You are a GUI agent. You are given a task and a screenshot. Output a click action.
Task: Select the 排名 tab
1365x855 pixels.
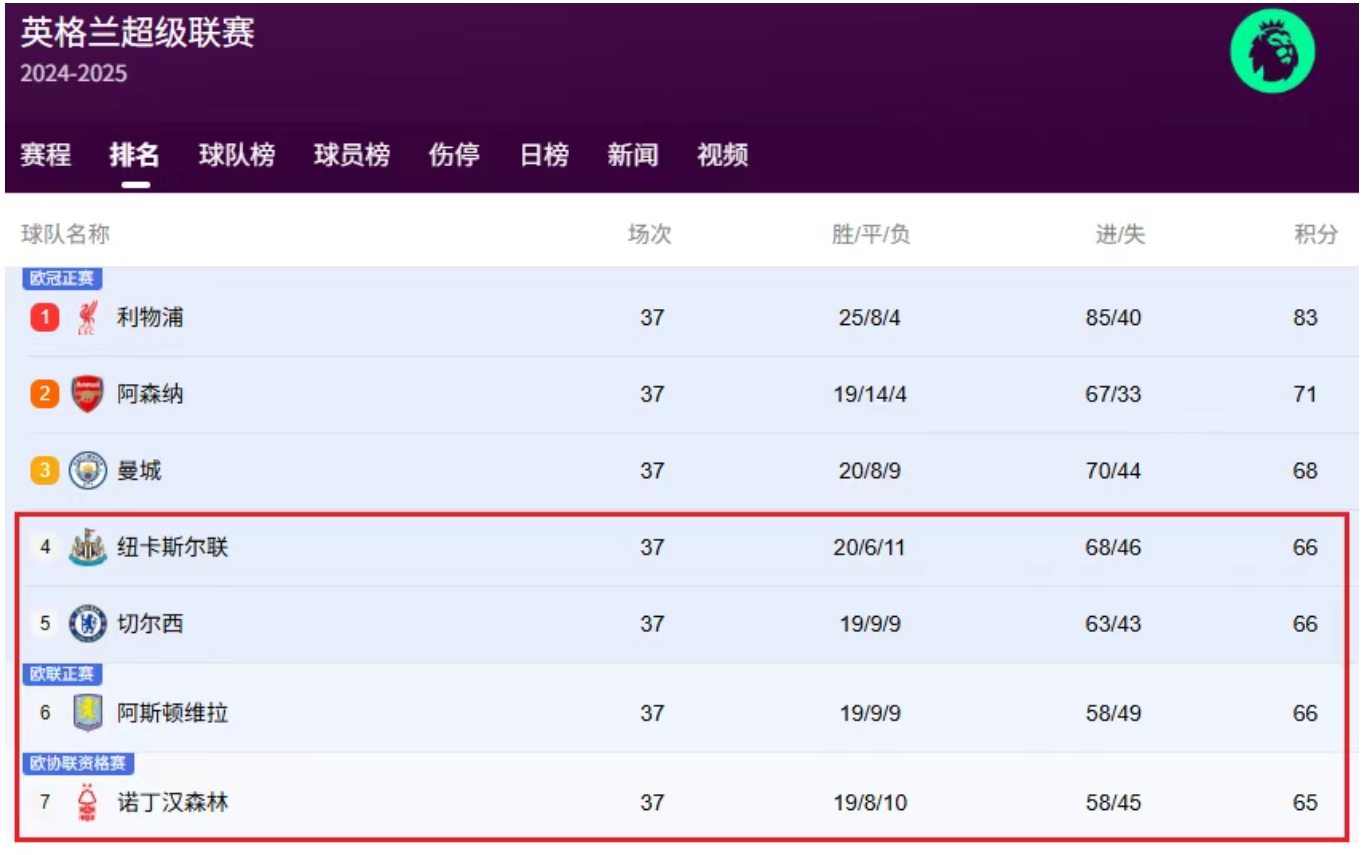(x=135, y=155)
